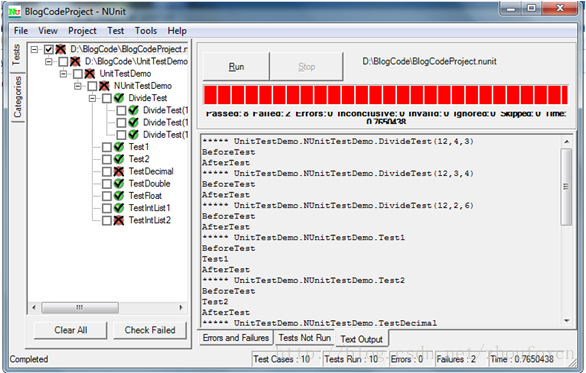The width and height of the screenshot is (586, 373).
Task: Click red cross icon beside TestIntList2
Action: (119, 220)
